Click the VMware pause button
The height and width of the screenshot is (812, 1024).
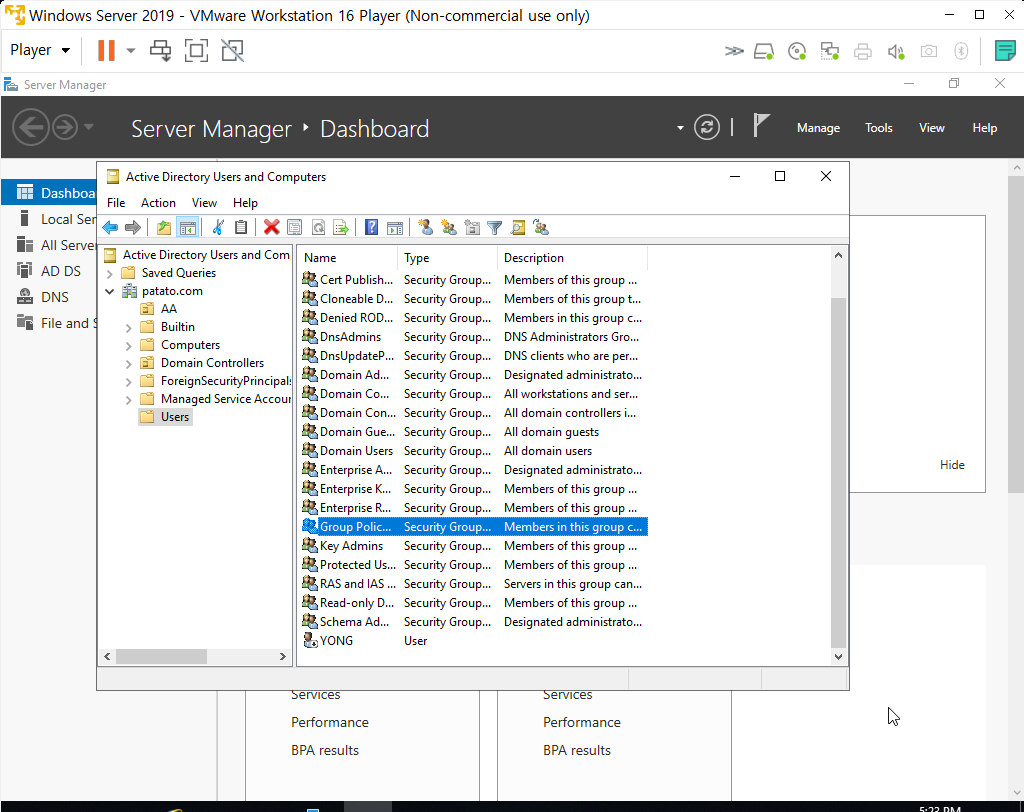click(x=106, y=50)
